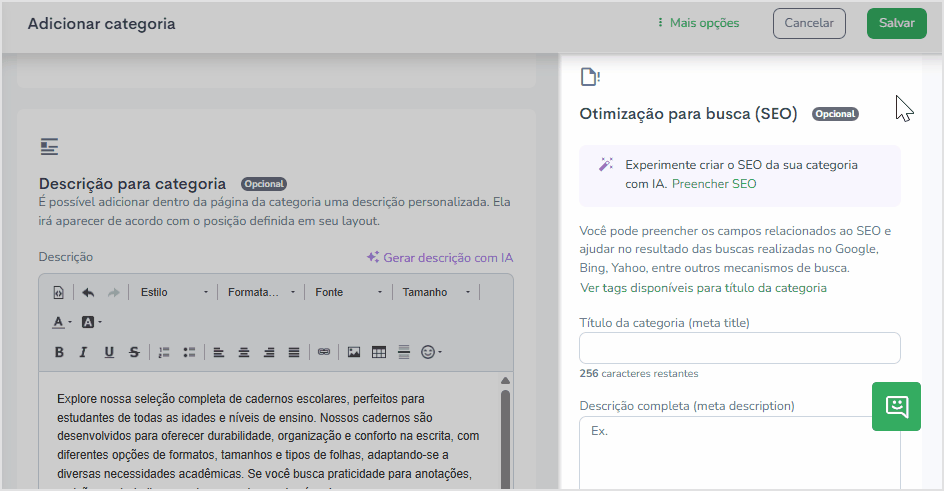Open the emoji picker
This screenshot has height=491, width=944.
(x=431, y=352)
